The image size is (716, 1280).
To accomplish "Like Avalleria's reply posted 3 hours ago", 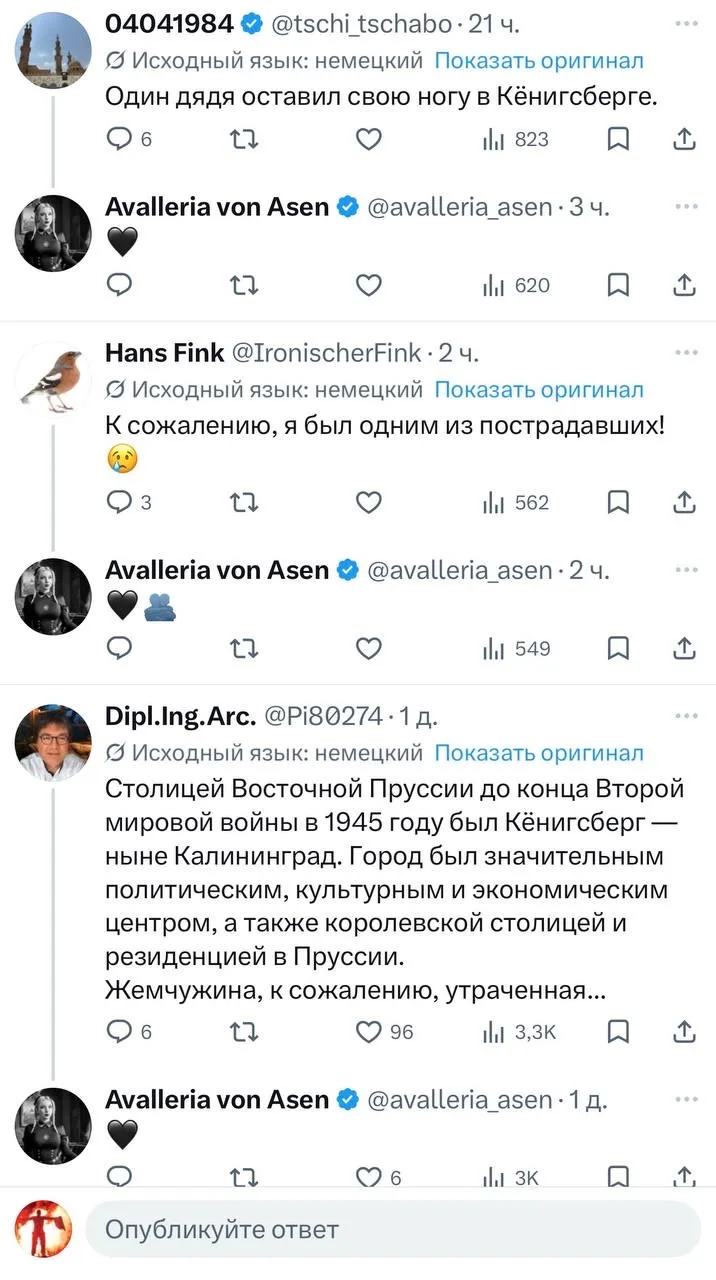I will click(369, 285).
